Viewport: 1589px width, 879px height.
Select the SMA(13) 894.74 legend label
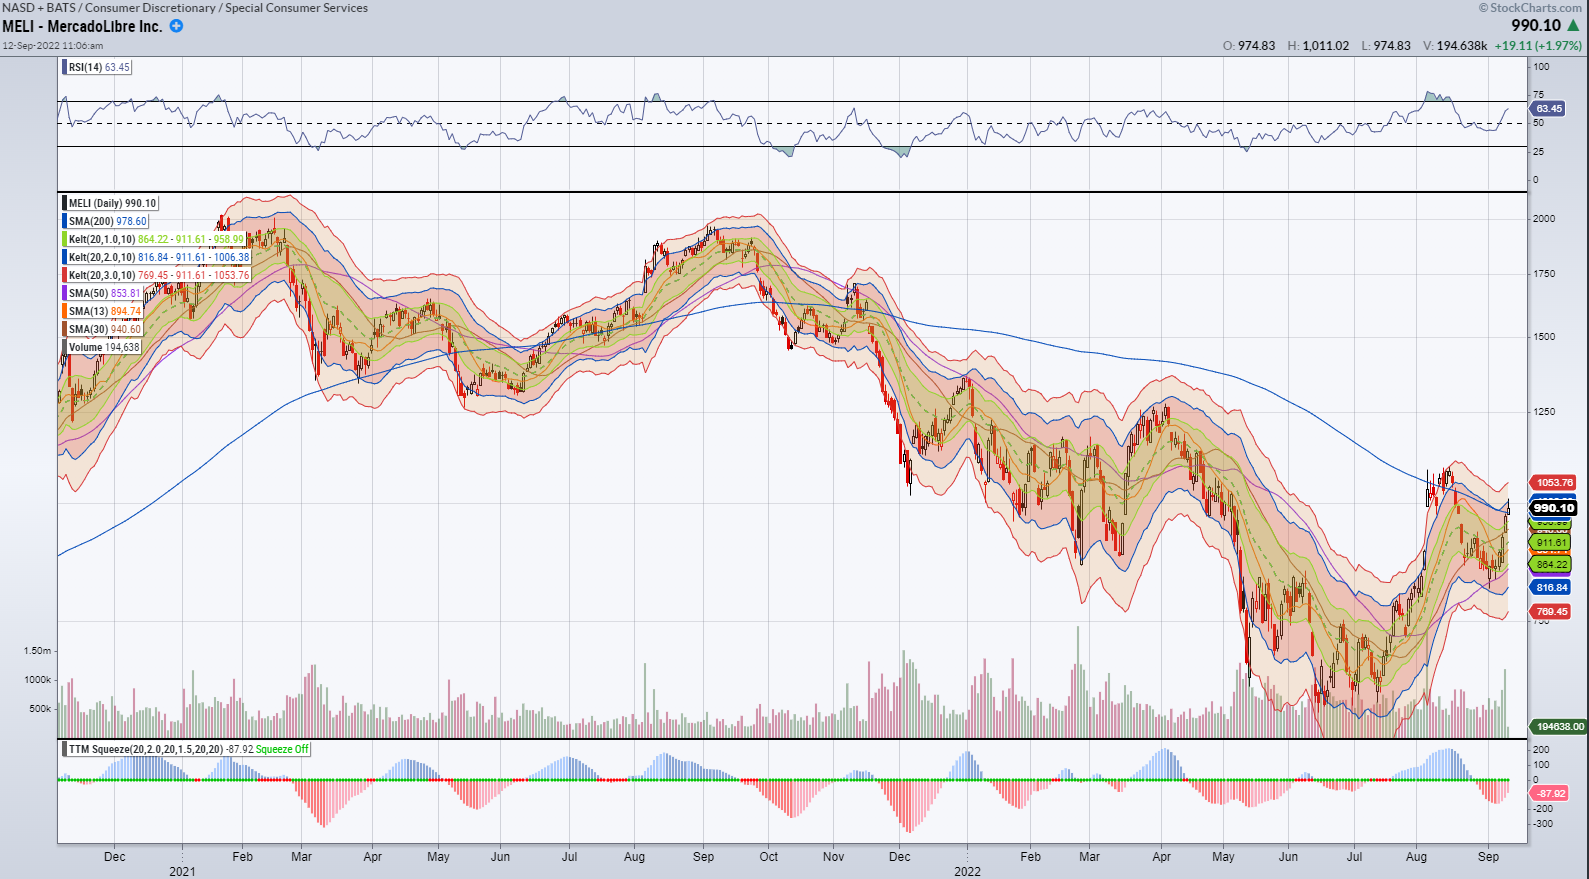tap(103, 311)
